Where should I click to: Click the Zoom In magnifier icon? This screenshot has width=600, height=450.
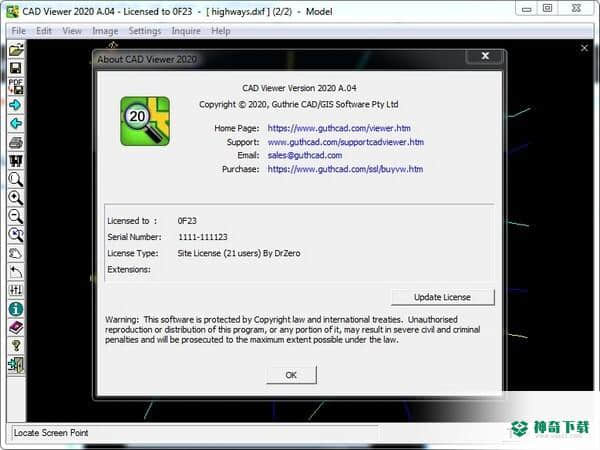coord(16,198)
